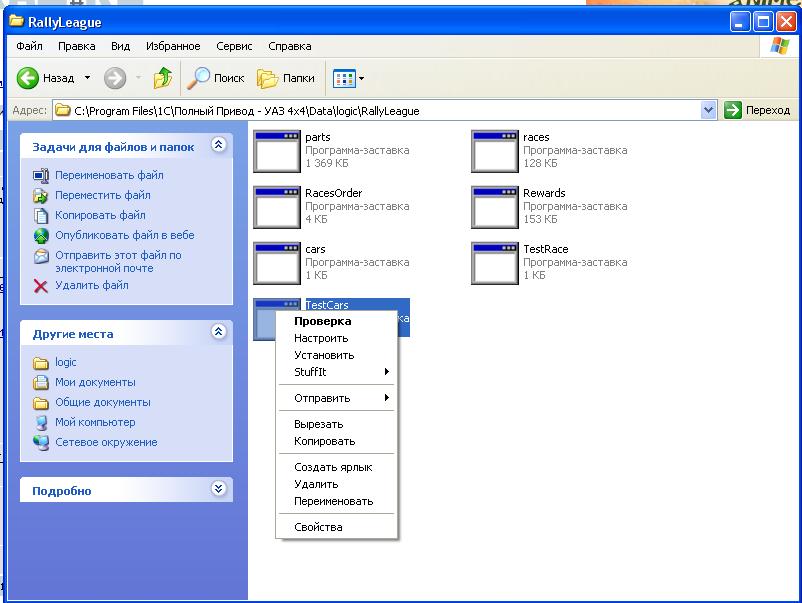Open the Правка menu

click(x=77, y=46)
